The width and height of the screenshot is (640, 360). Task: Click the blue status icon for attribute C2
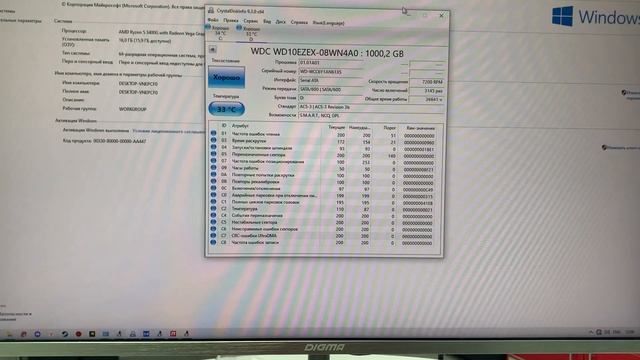tap(213, 208)
